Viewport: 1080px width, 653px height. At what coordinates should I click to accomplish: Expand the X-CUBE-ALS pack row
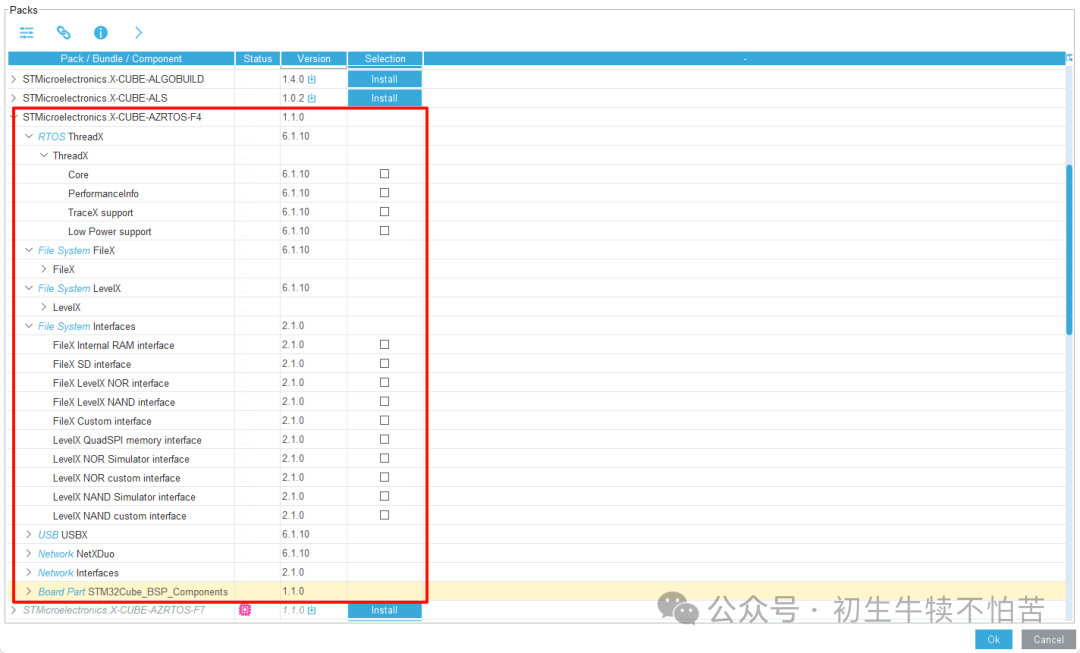pos(13,99)
